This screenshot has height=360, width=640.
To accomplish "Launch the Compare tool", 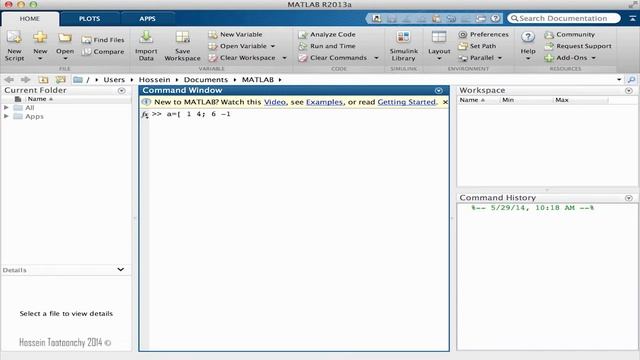I will point(103,51).
